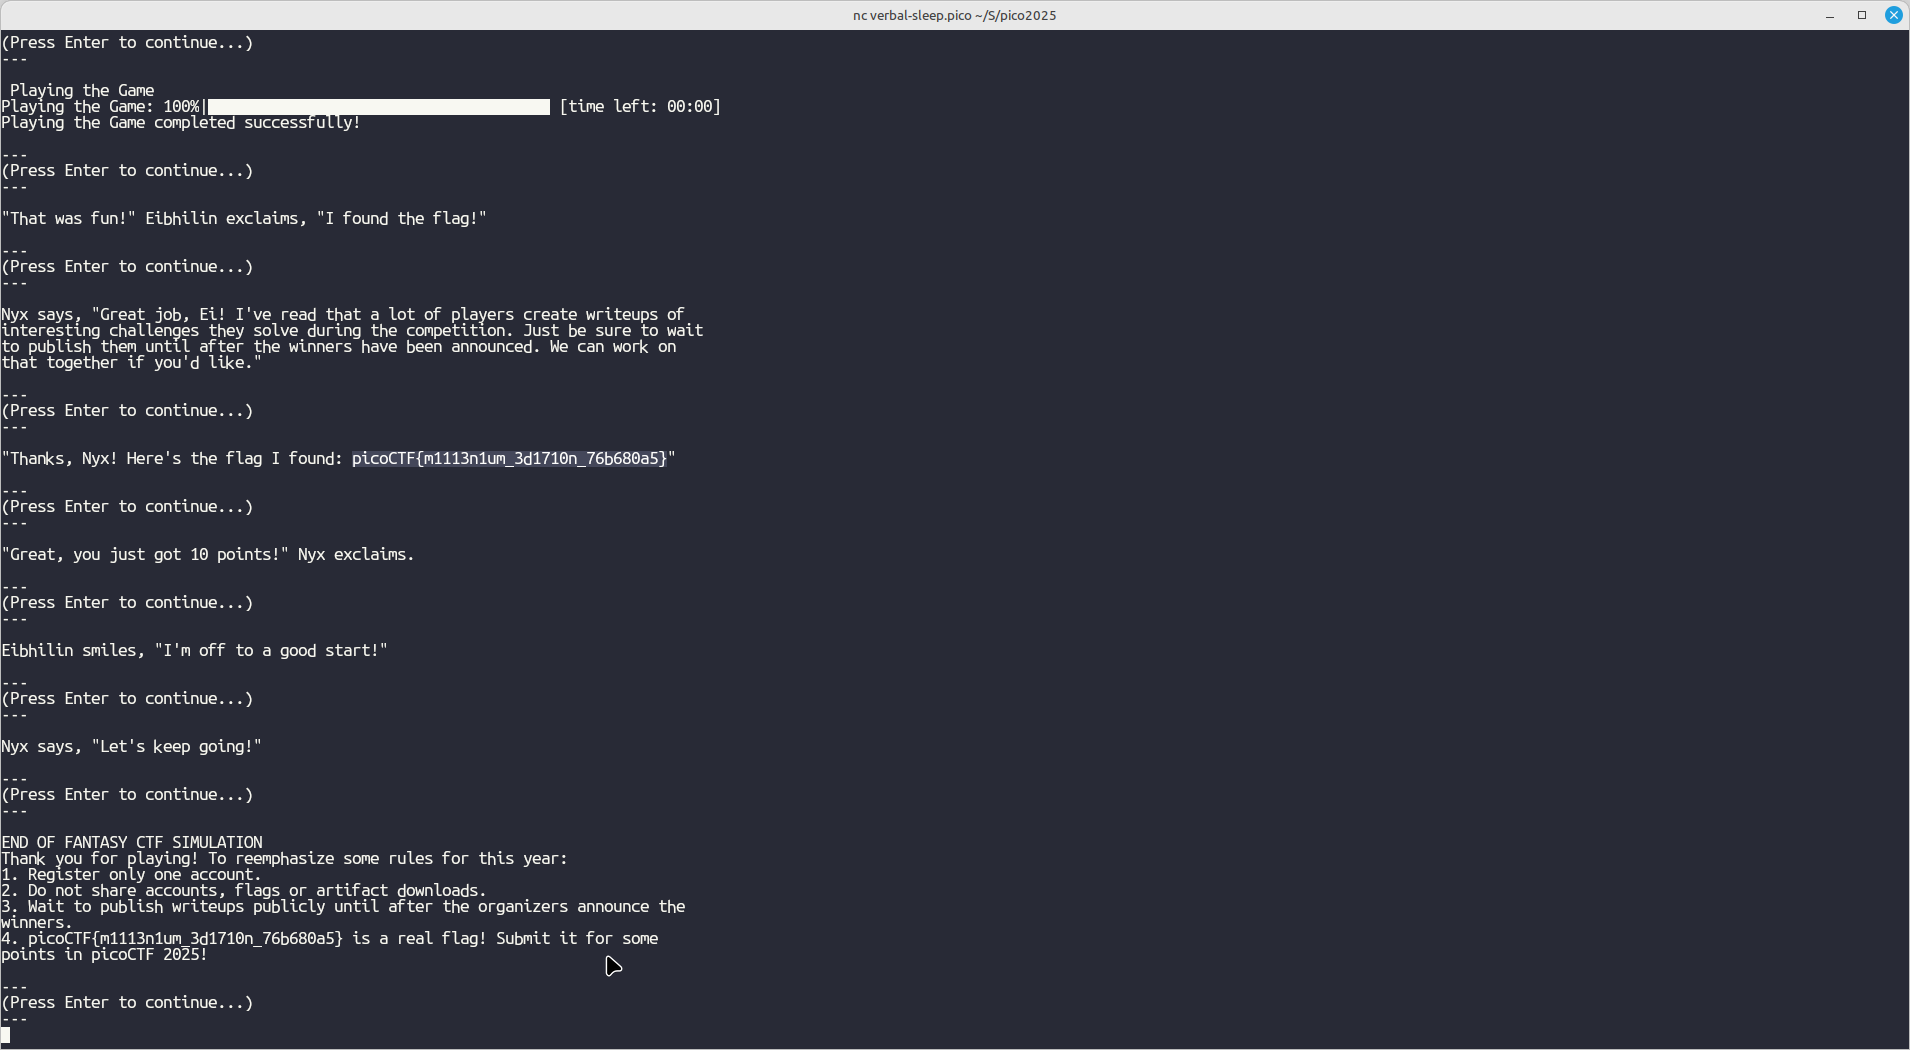Click the Press Enter prompt after the rules

coord(127,1003)
